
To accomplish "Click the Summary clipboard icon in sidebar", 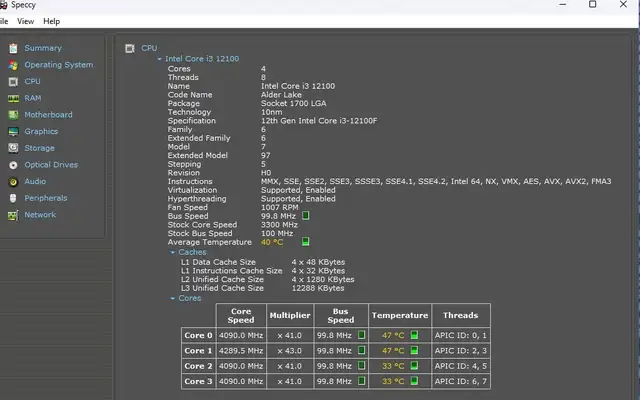I will pos(13,48).
